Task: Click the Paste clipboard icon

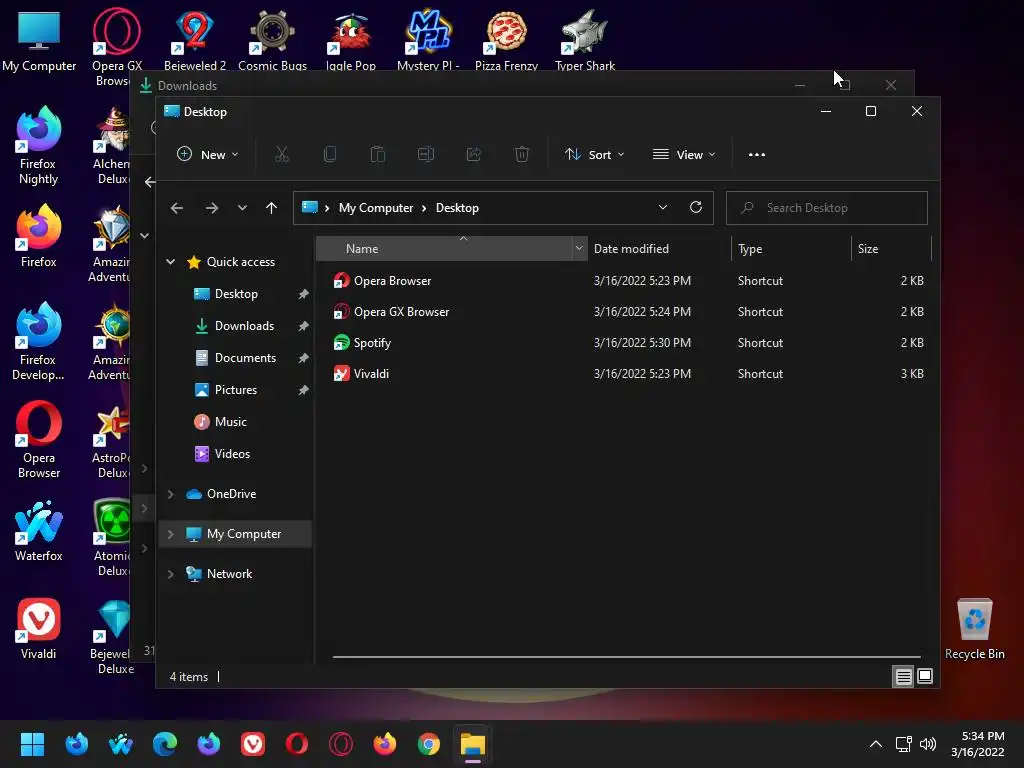Action: pos(377,155)
